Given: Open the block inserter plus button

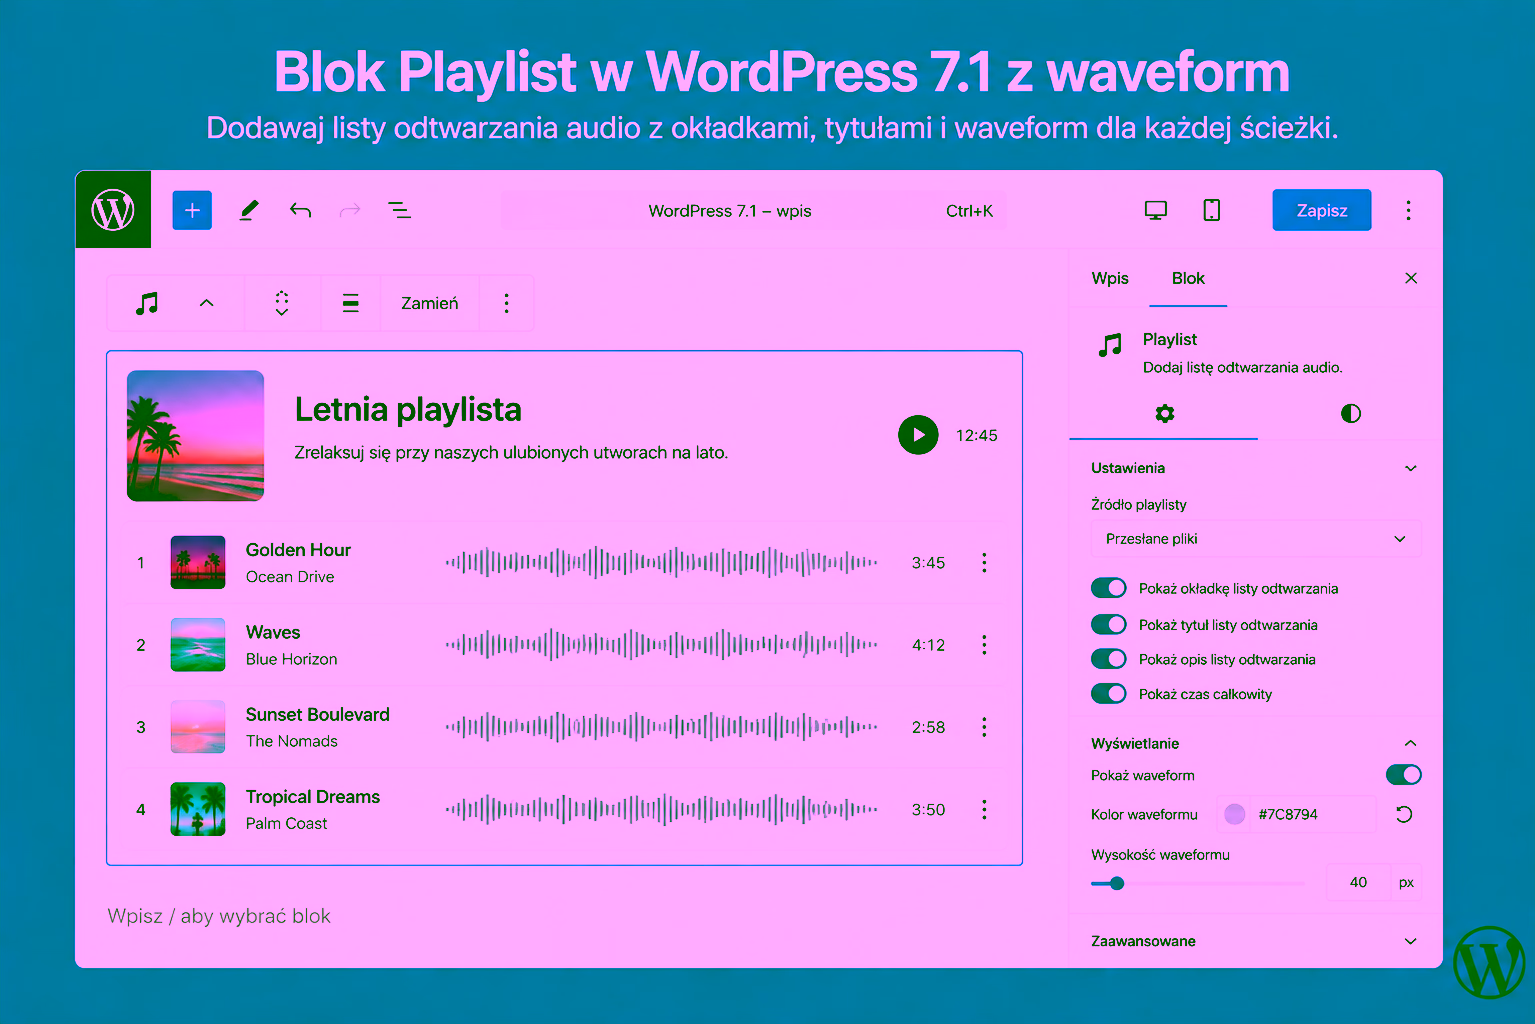Looking at the screenshot, I should (x=192, y=210).
